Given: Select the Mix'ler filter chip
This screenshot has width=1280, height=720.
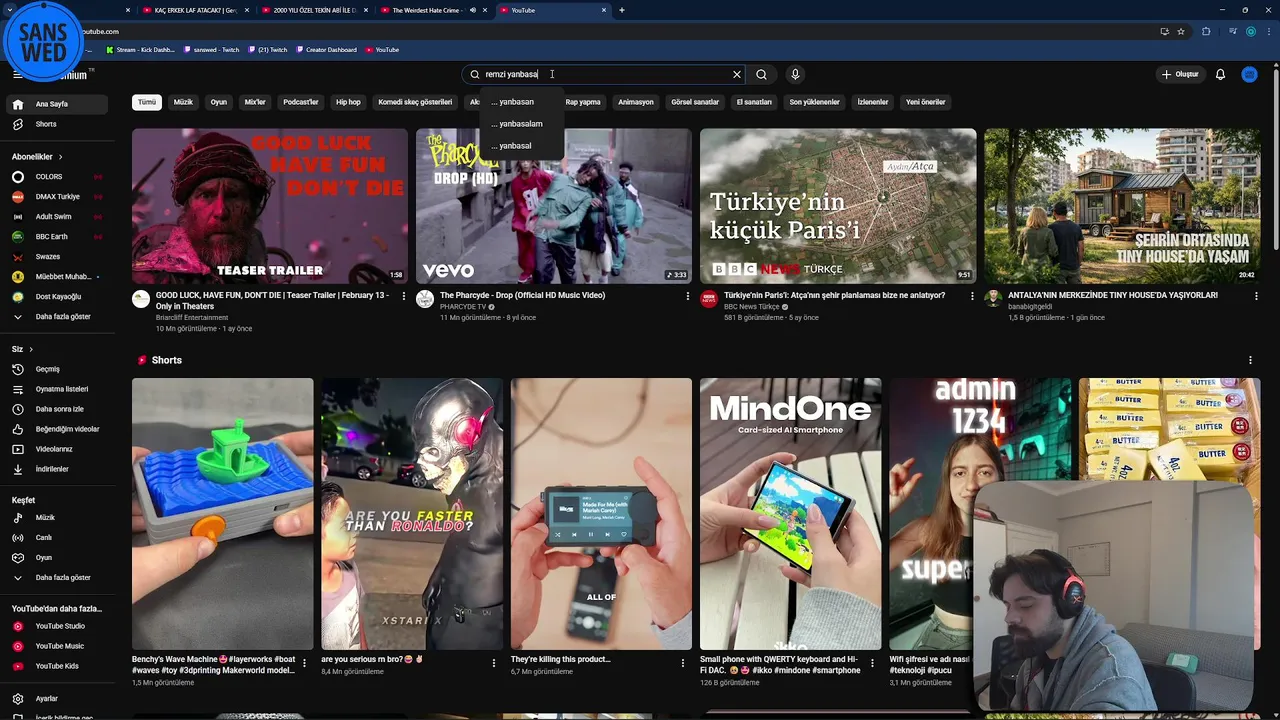Looking at the screenshot, I should [x=255, y=102].
